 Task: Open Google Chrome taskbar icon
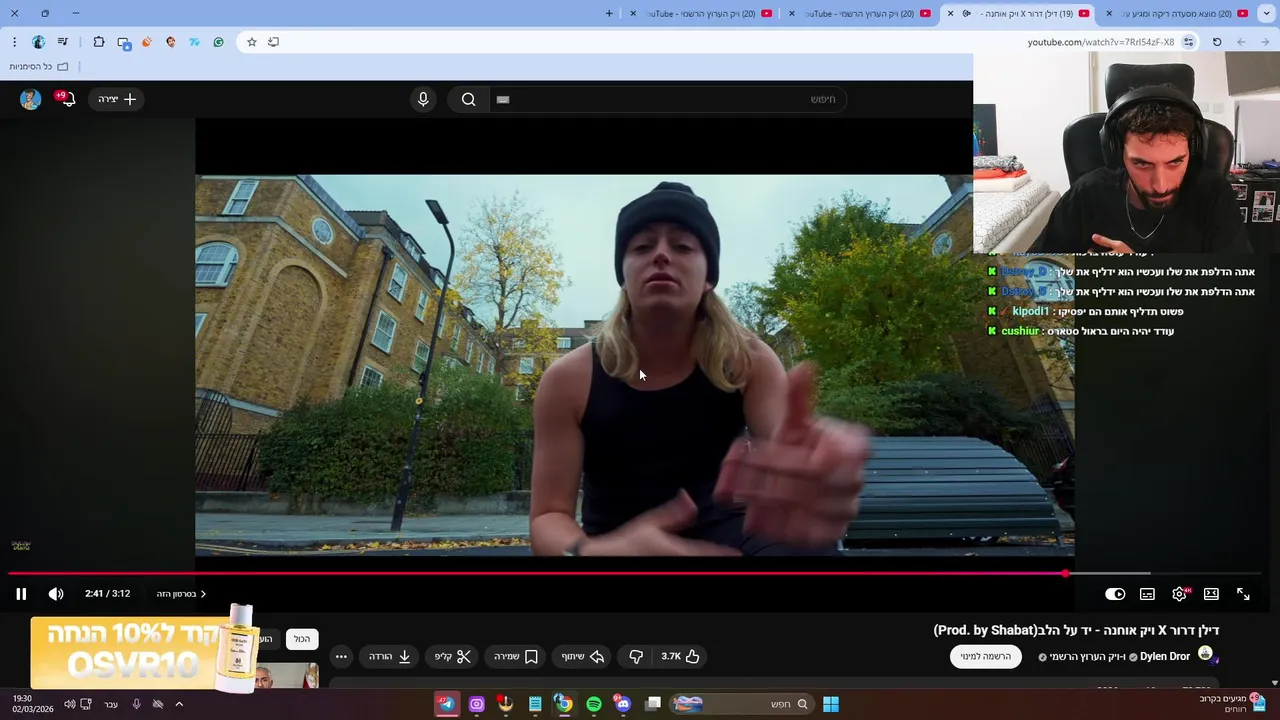[x=564, y=704]
